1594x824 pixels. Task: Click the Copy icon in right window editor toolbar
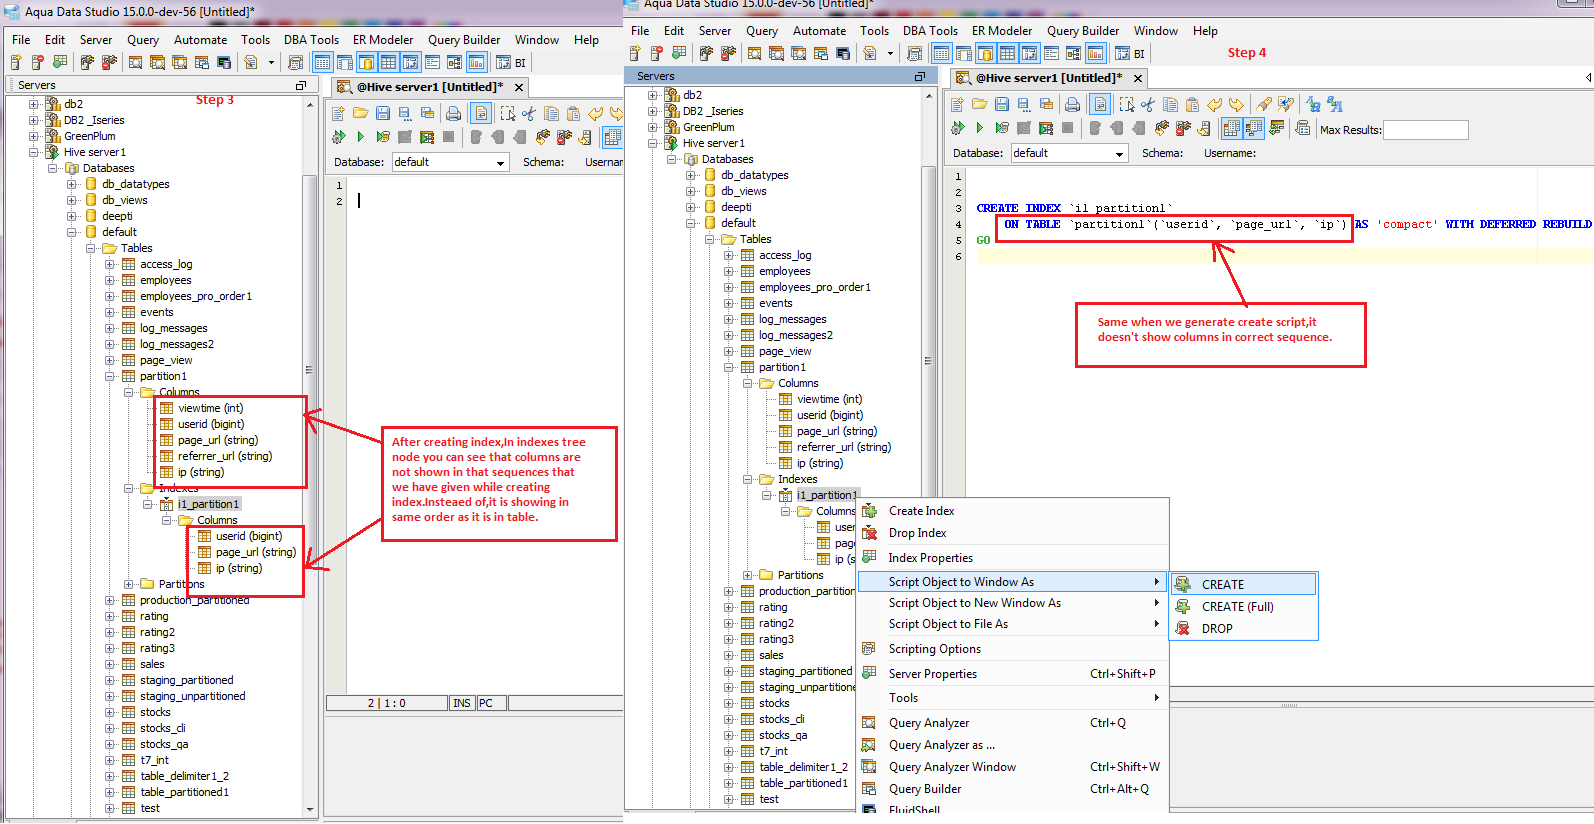[1170, 104]
